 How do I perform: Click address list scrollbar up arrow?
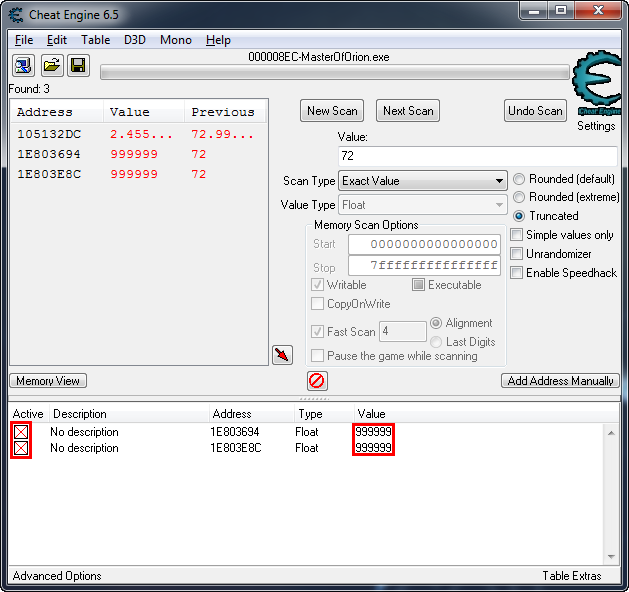tap(611, 433)
